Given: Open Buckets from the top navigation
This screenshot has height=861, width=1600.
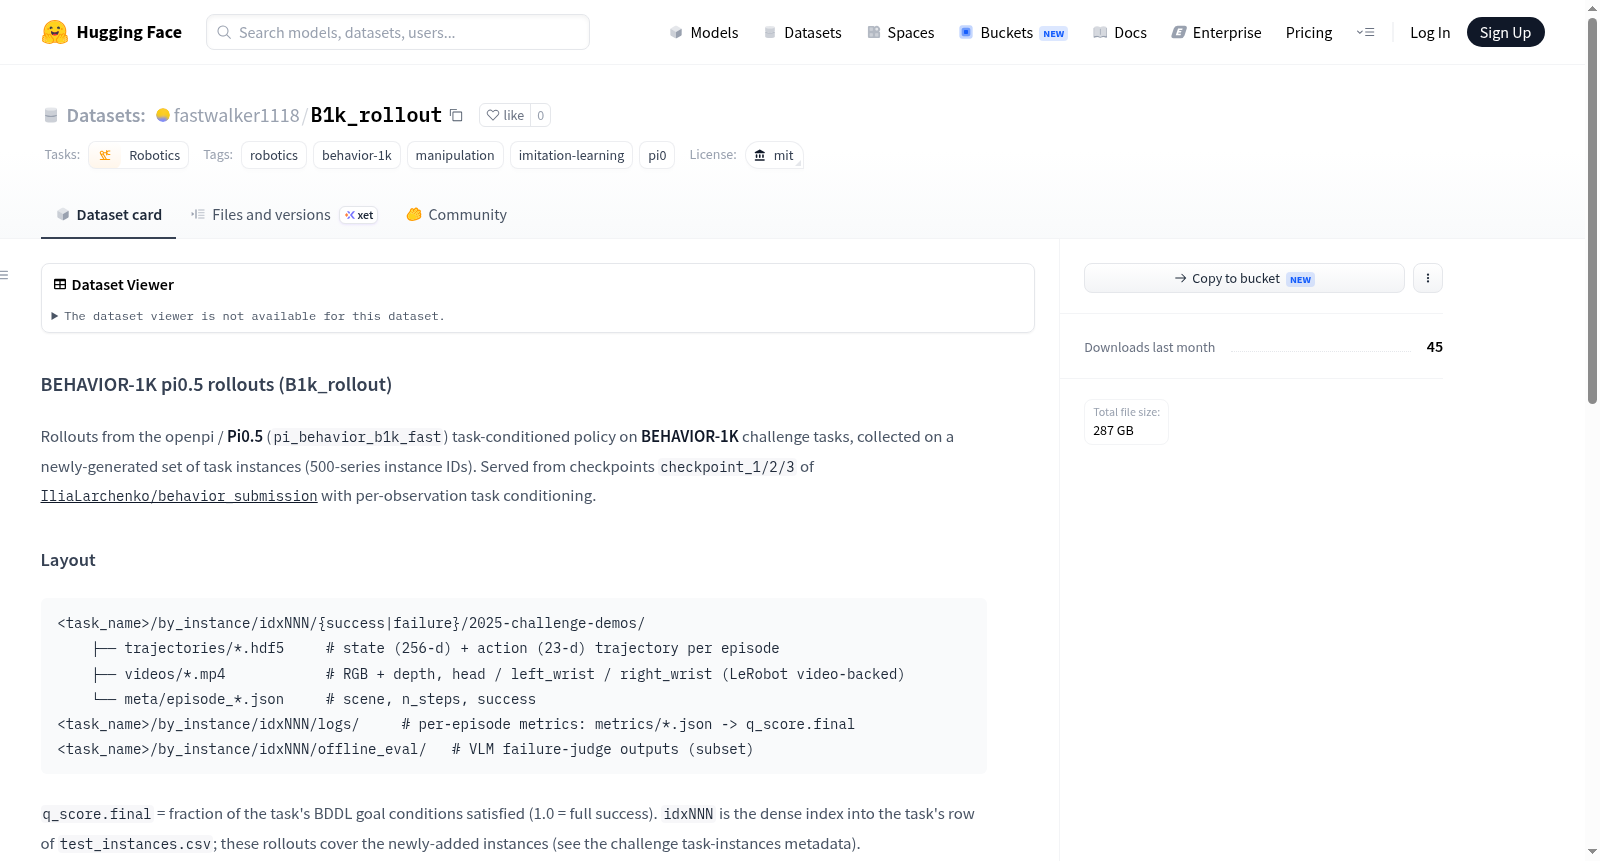Looking at the screenshot, I should 1013,32.
